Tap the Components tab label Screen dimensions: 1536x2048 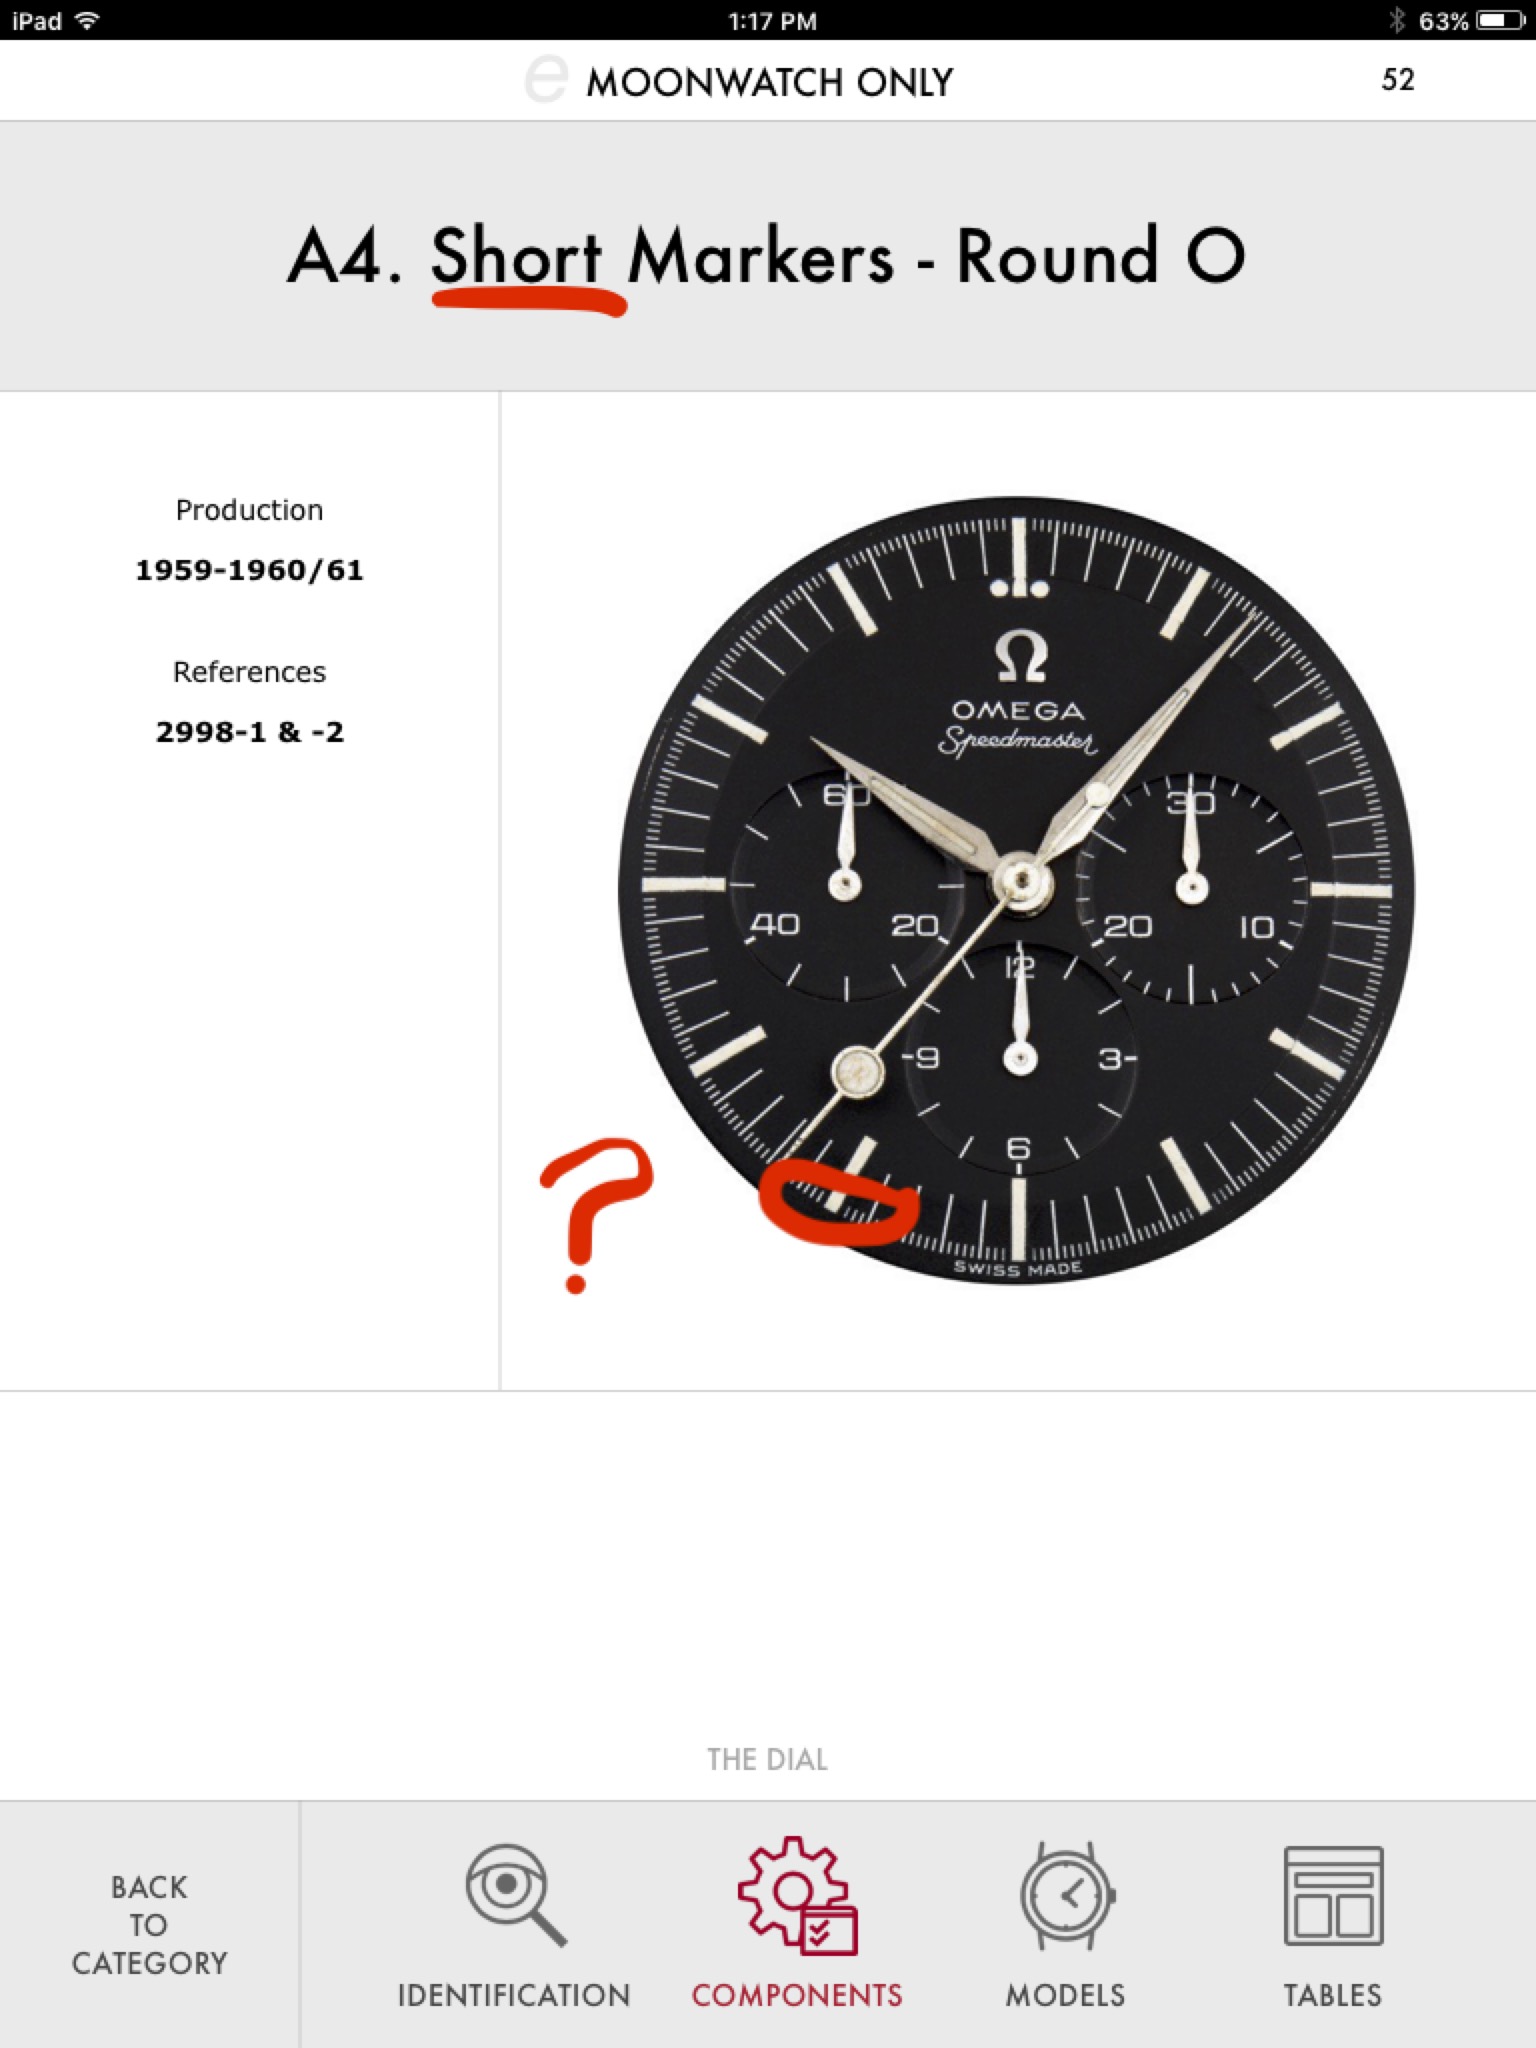797,1995
